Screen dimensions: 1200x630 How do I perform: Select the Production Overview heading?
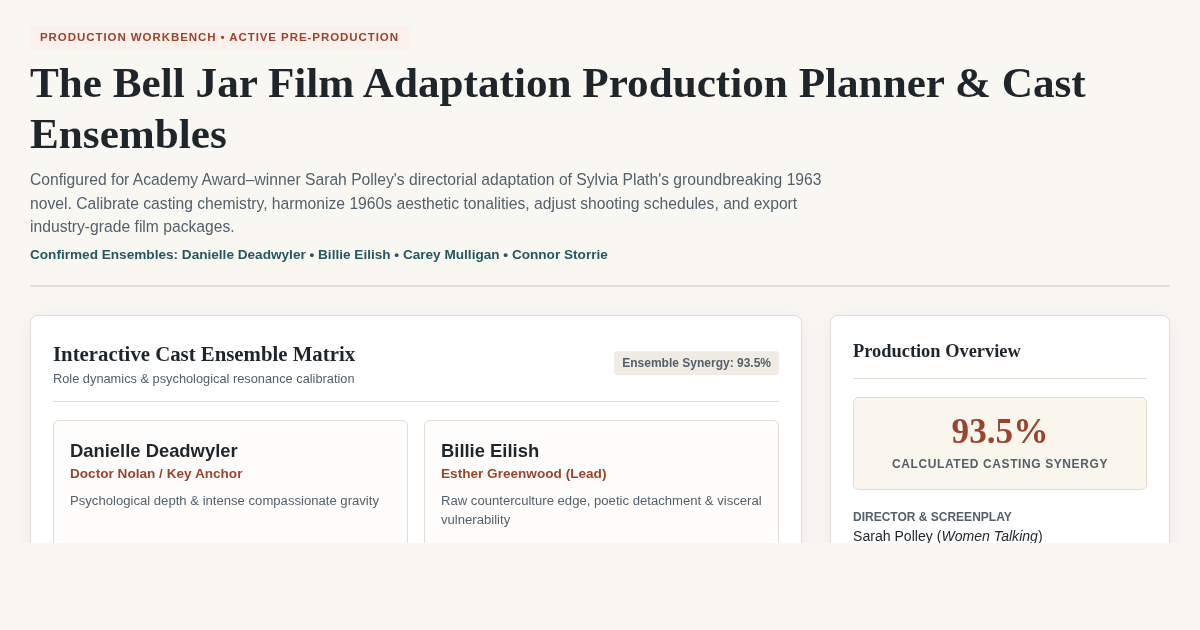pos(937,351)
